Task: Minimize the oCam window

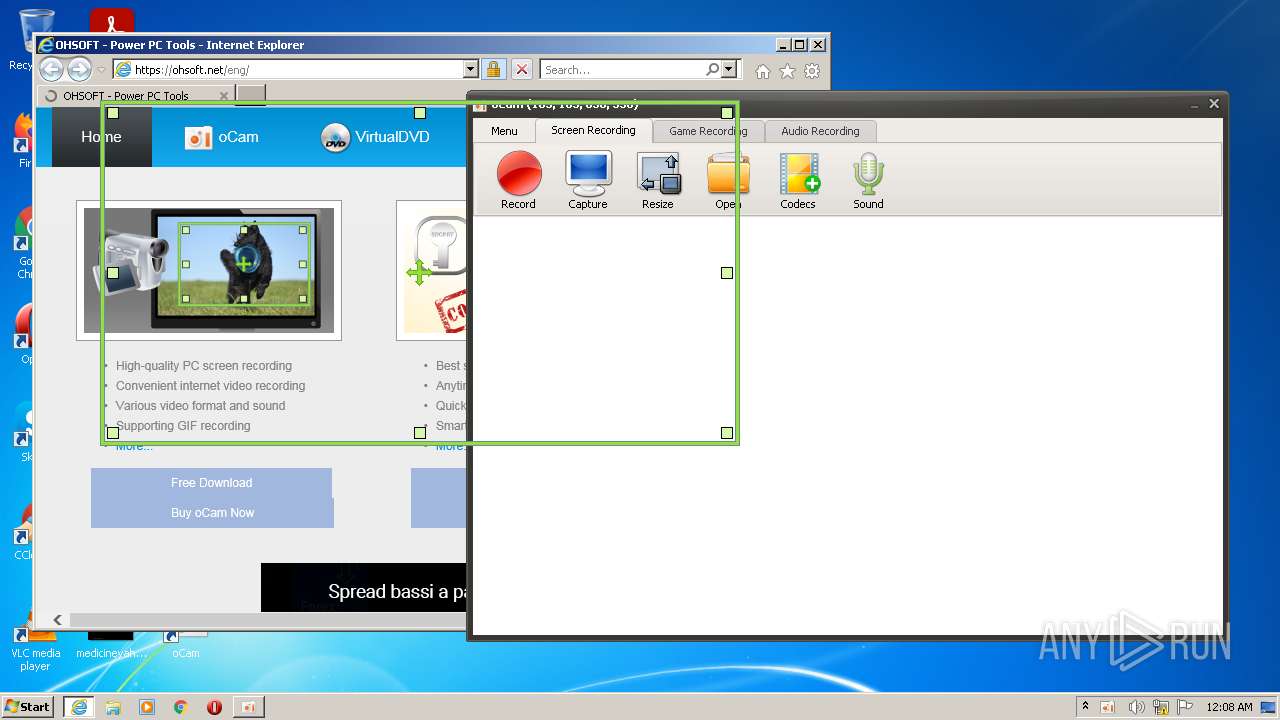Action: [1194, 104]
